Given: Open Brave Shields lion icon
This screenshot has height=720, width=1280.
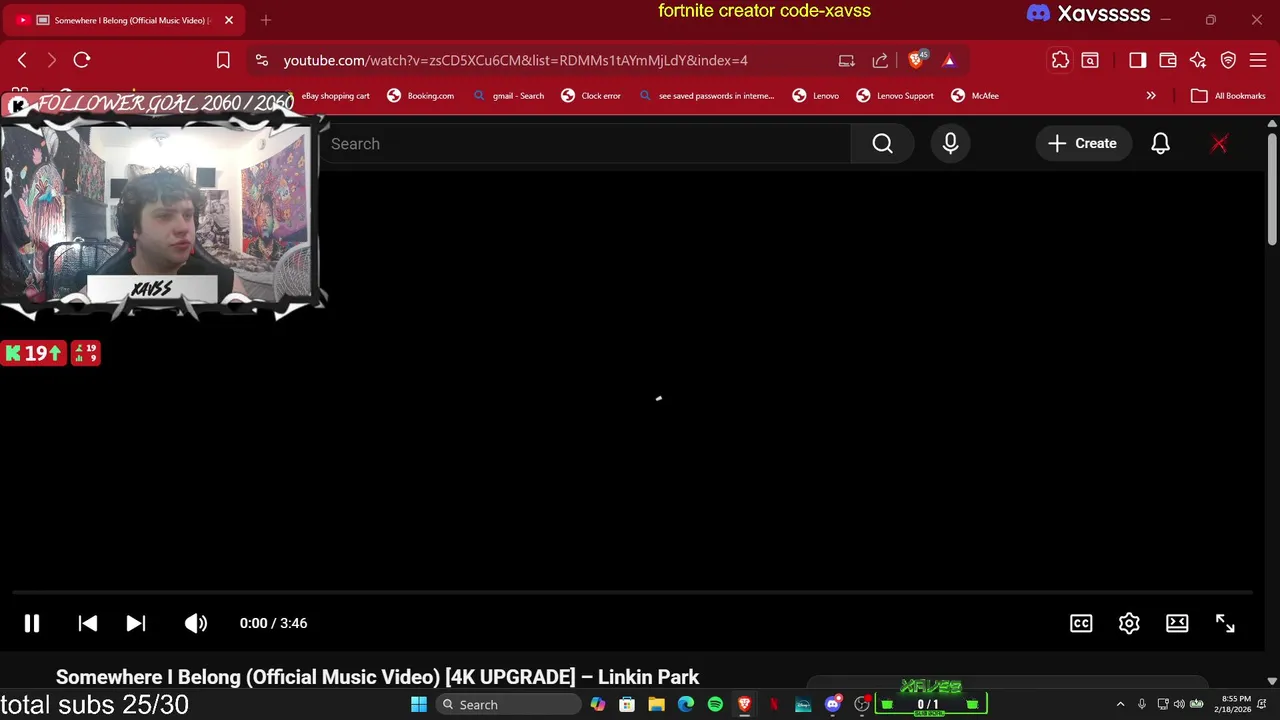Looking at the screenshot, I should coord(916,60).
